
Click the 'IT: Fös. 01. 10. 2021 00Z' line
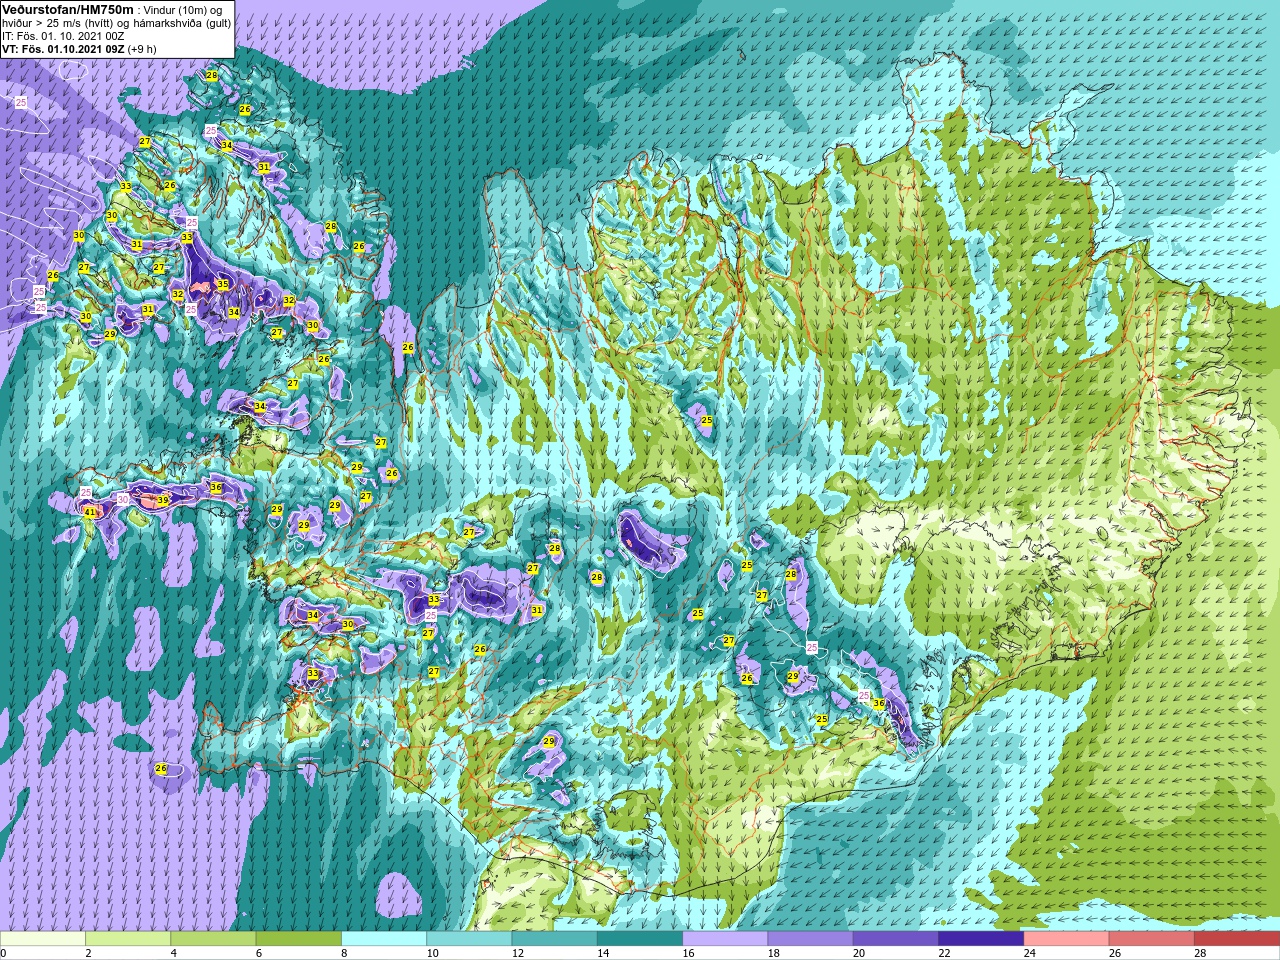[63, 36]
